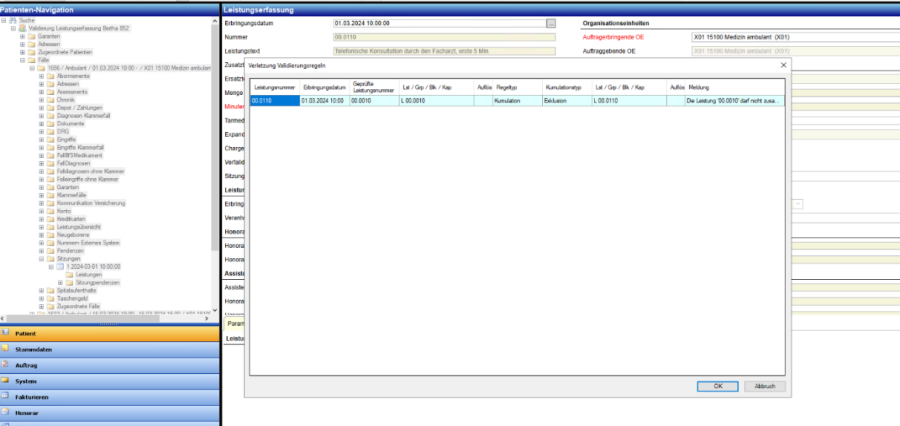900x426 pixels.
Task: Click the horizontal scrollbar under the patient tree
Action: (106, 319)
